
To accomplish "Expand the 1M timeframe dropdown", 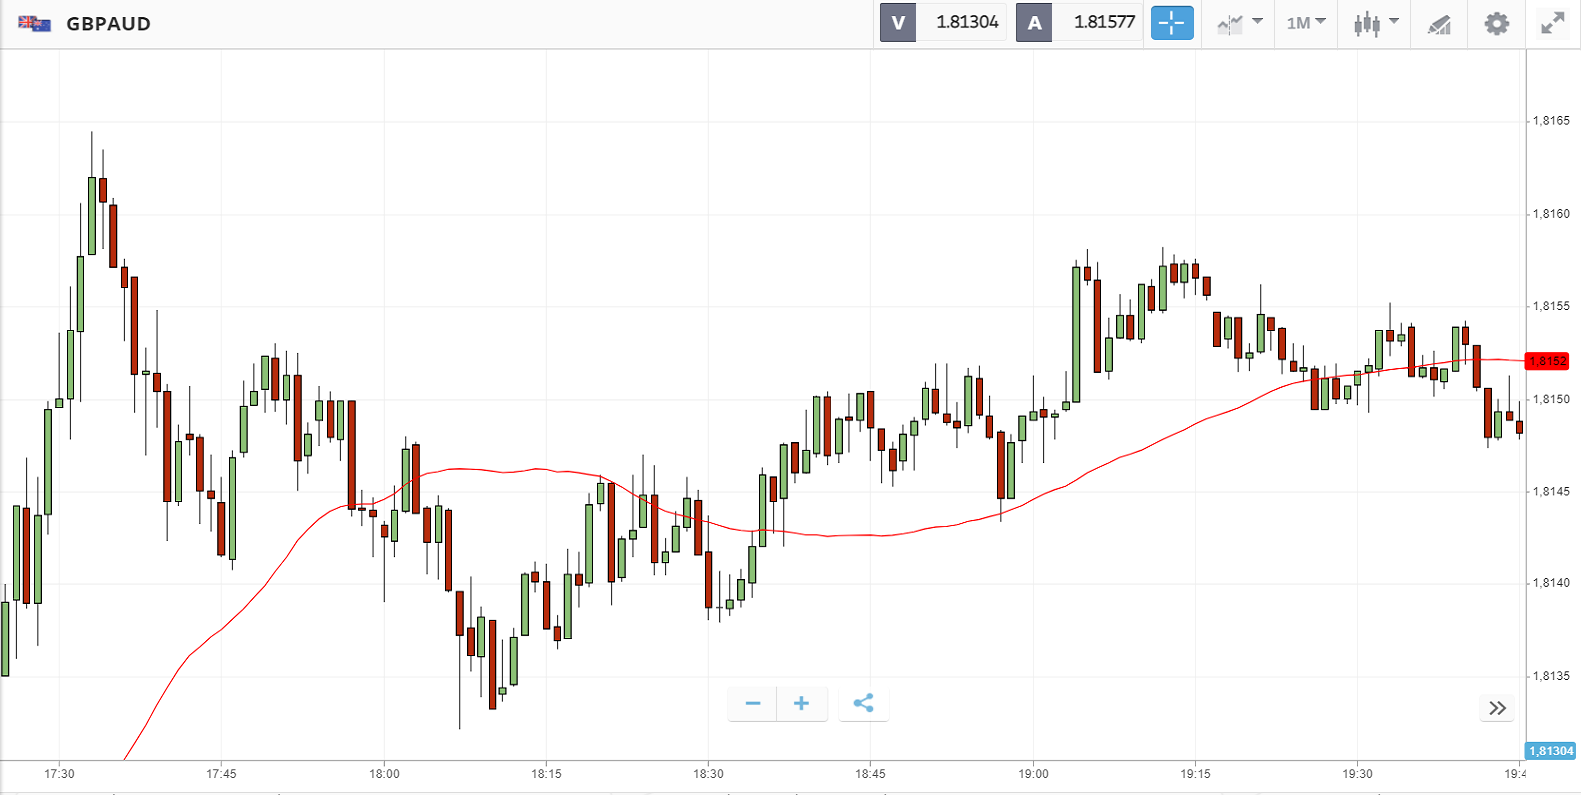I will pyautogui.click(x=1306, y=23).
